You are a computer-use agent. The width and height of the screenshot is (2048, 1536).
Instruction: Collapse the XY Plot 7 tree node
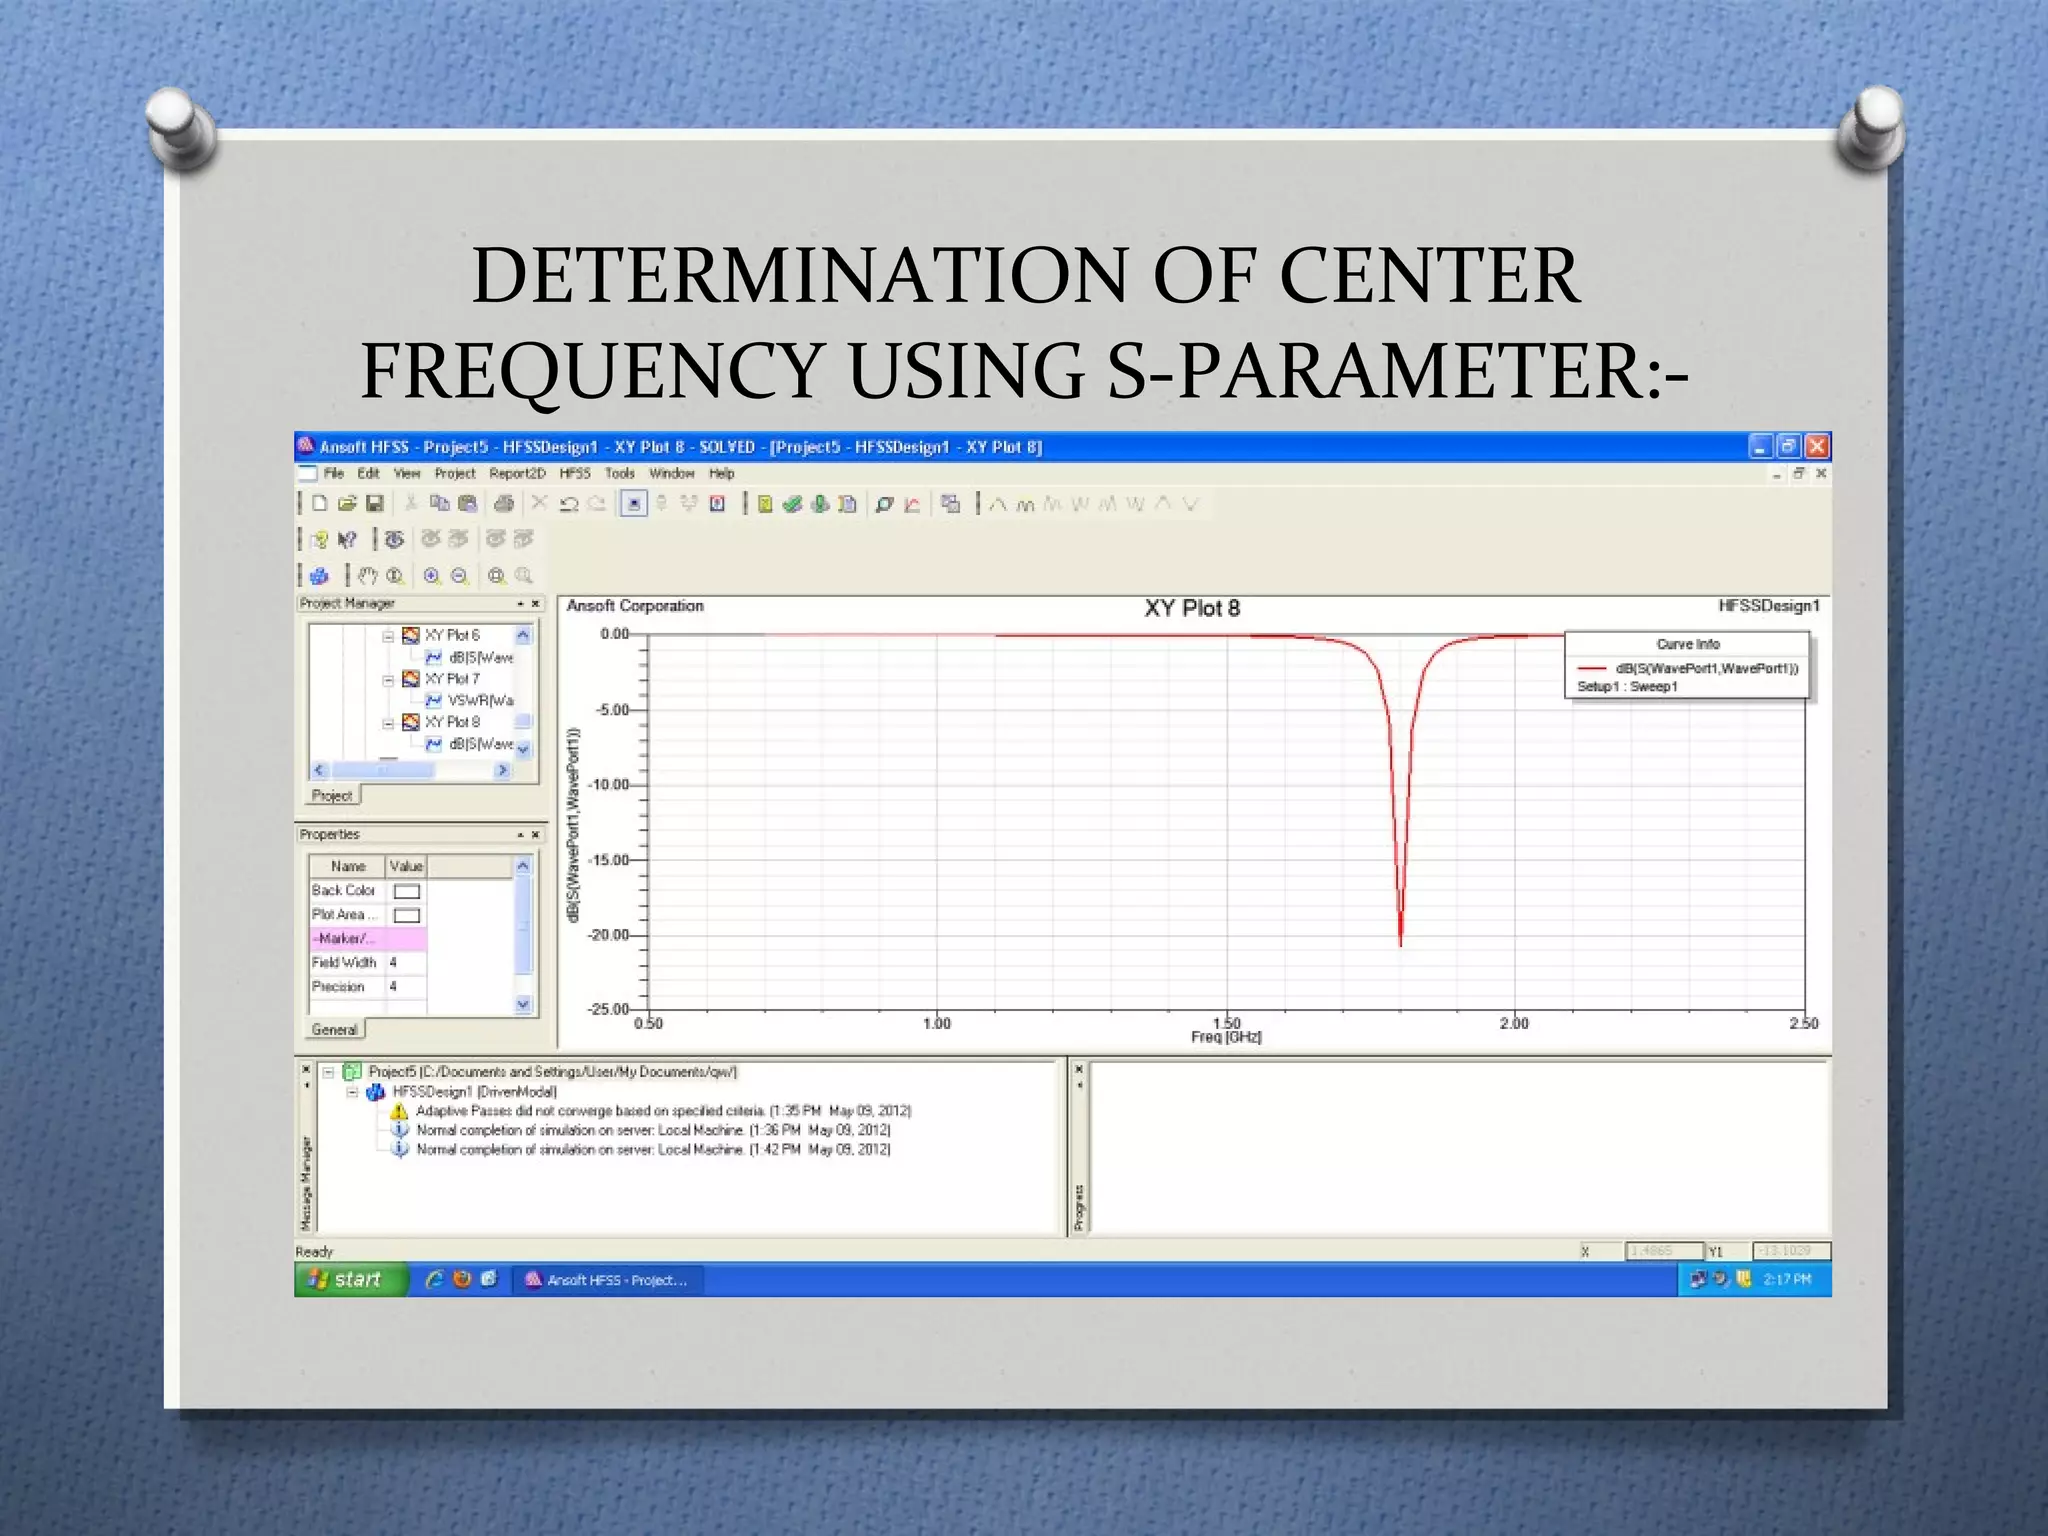click(x=389, y=680)
